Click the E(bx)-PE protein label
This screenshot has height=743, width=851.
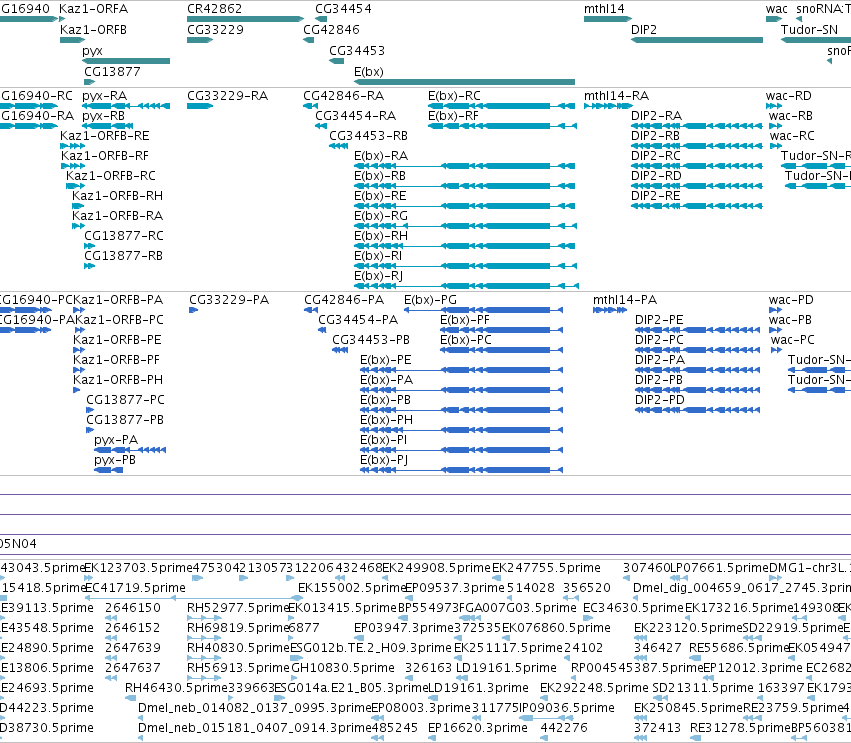pos(386,360)
